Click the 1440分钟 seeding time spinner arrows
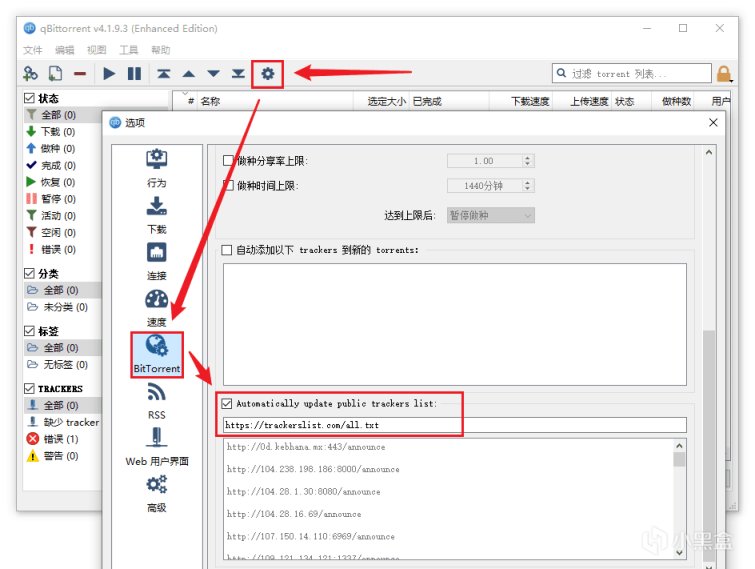The image size is (755, 569). pyautogui.click(x=528, y=185)
